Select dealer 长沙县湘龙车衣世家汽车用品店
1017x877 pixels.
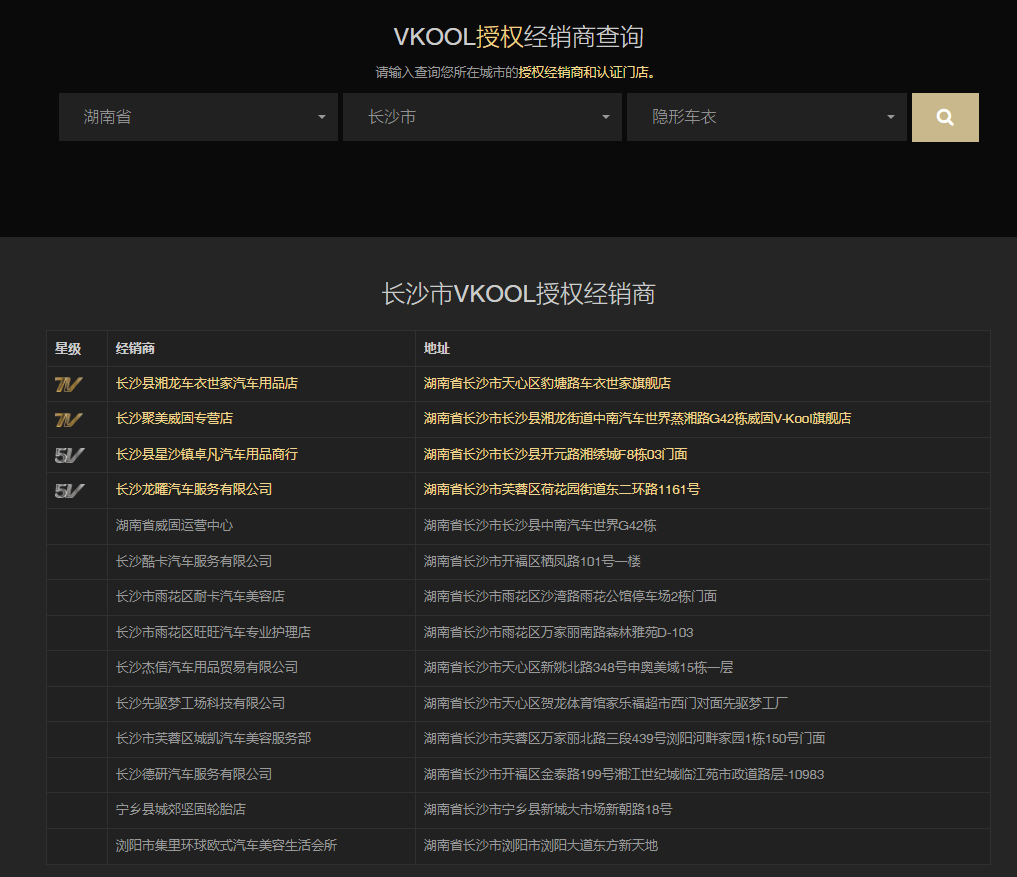tap(206, 383)
